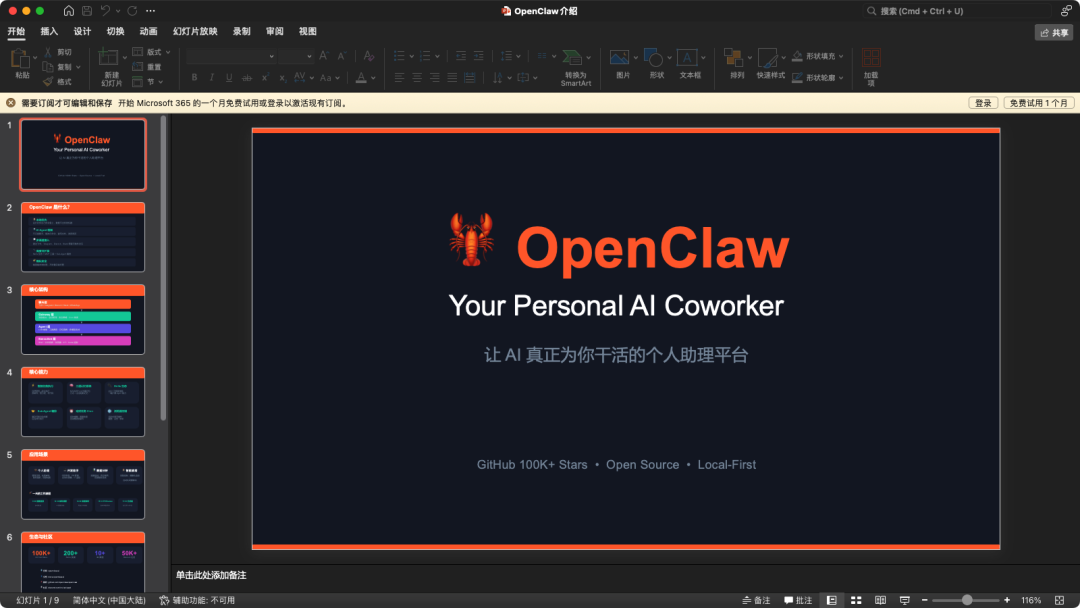Insert a New Slide with the ribbon icon

108,58
